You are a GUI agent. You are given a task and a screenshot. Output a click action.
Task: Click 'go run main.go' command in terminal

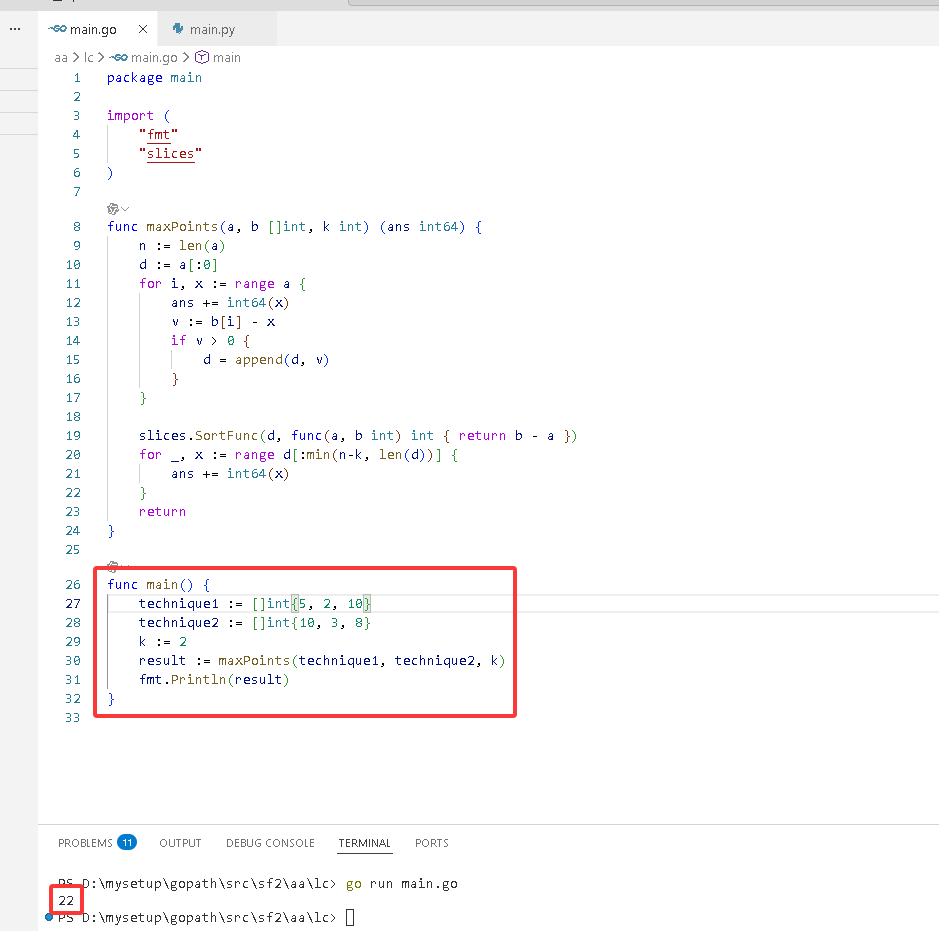[402, 884]
